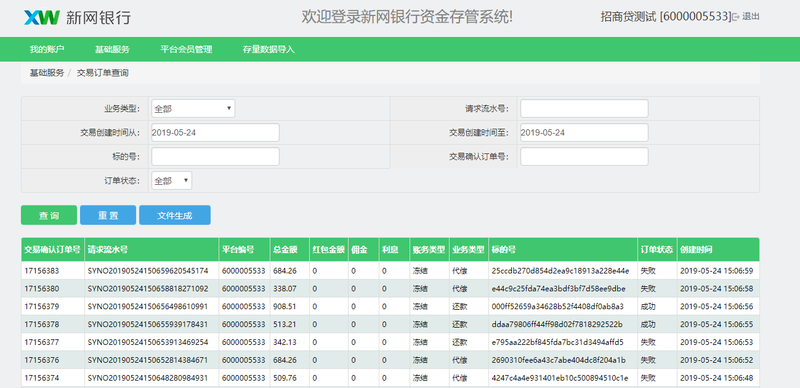The width and height of the screenshot is (800, 388).
Task: Open the 业务类型 dropdown
Action: tap(193, 109)
